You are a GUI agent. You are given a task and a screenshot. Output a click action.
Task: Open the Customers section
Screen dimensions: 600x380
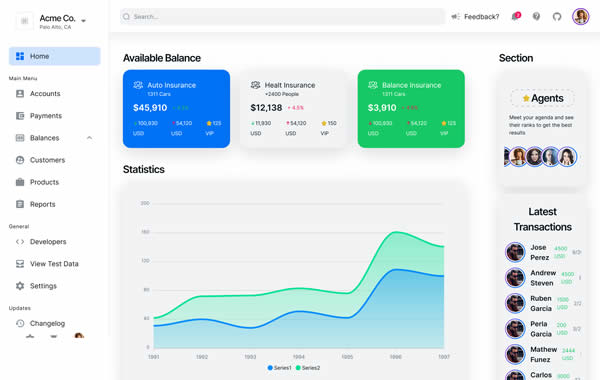pos(55,160)
